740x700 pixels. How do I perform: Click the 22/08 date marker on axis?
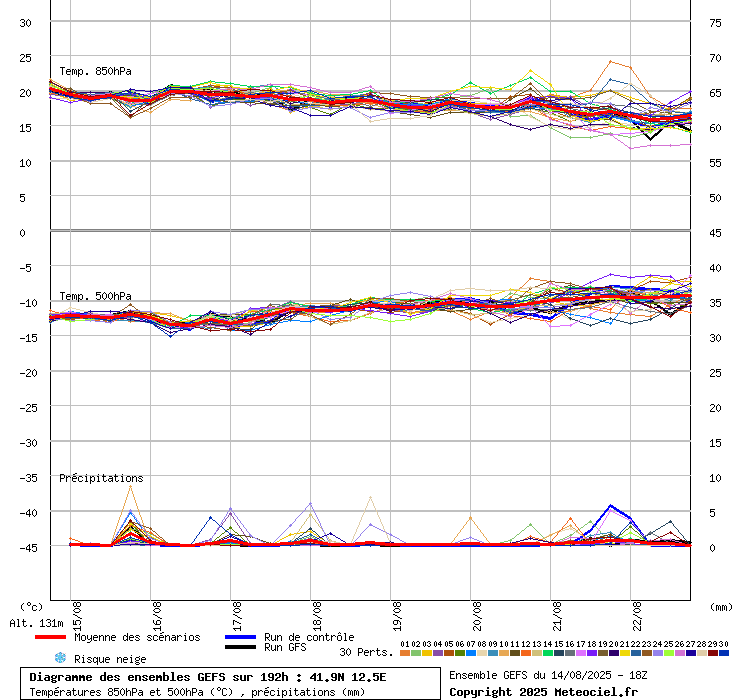[637, 613]
